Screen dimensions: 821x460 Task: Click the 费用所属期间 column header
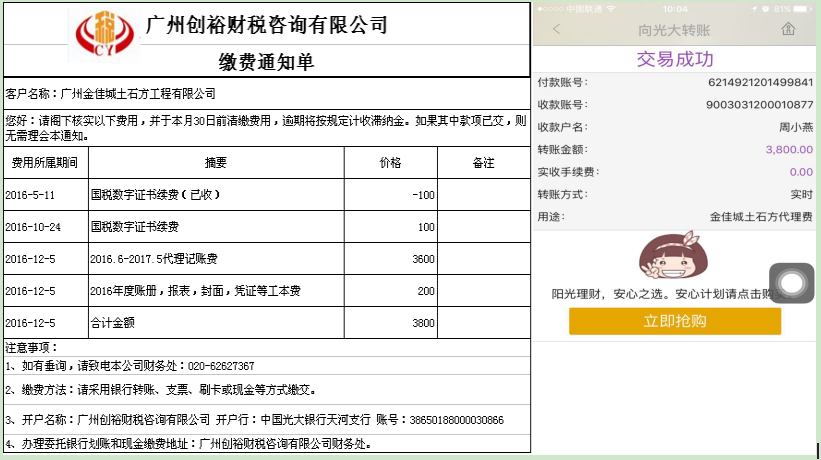tap(45, 163)
